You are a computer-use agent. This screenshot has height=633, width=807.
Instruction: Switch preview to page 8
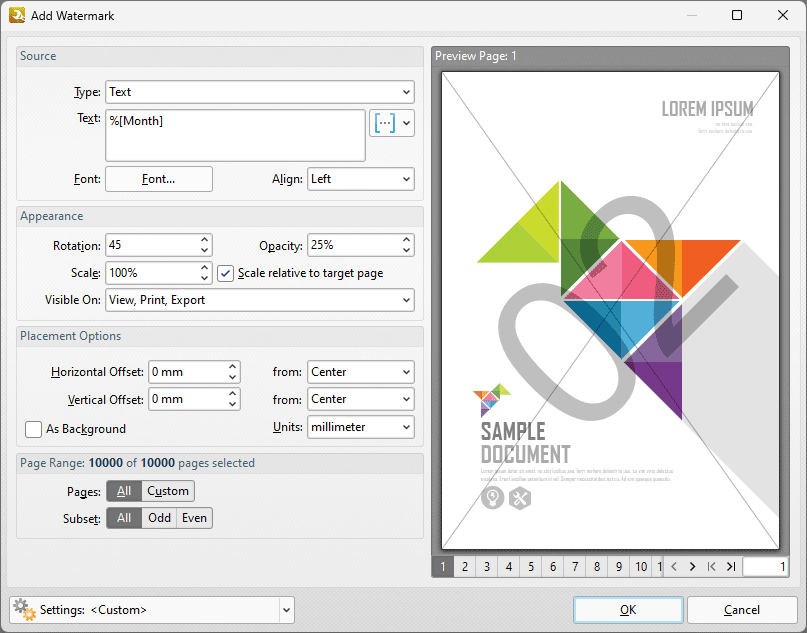pyautogui.click(x=597, y=567)
